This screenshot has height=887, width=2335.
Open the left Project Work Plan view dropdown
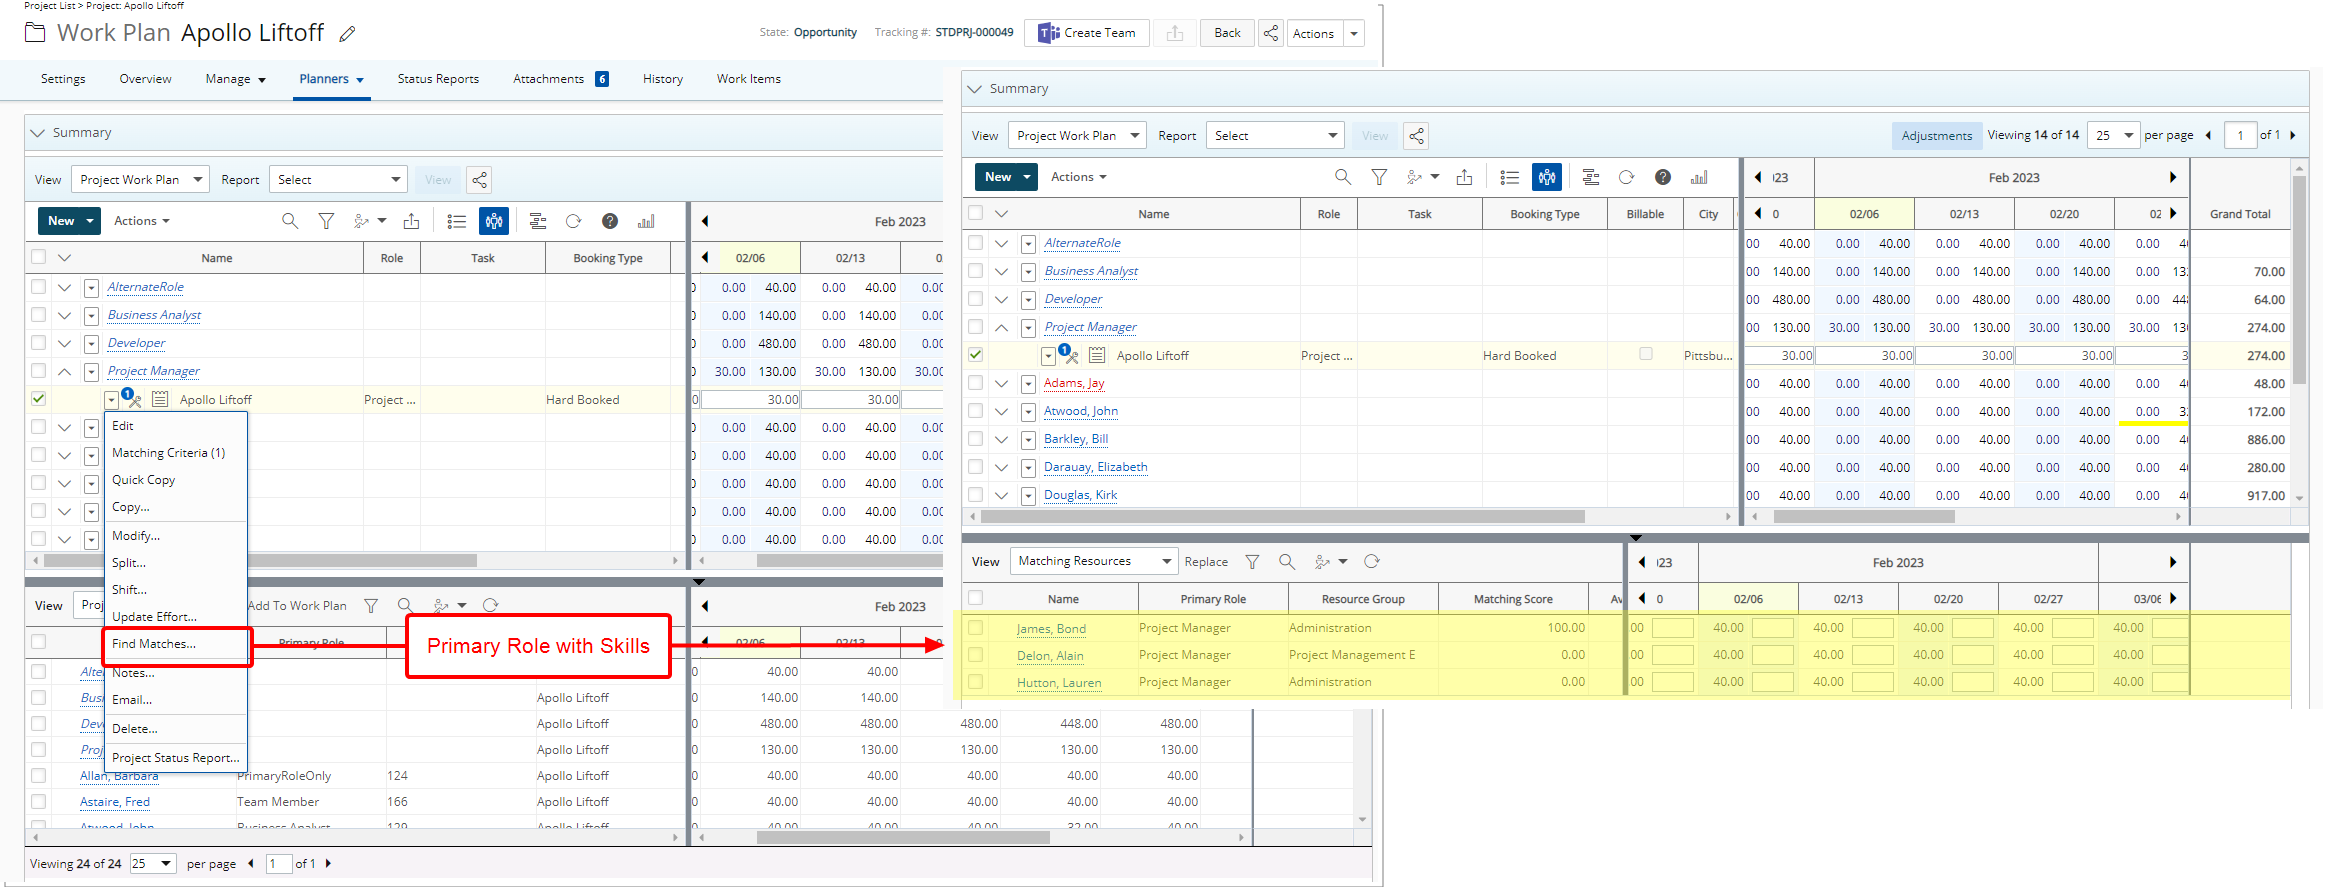(x=141, y=180)
